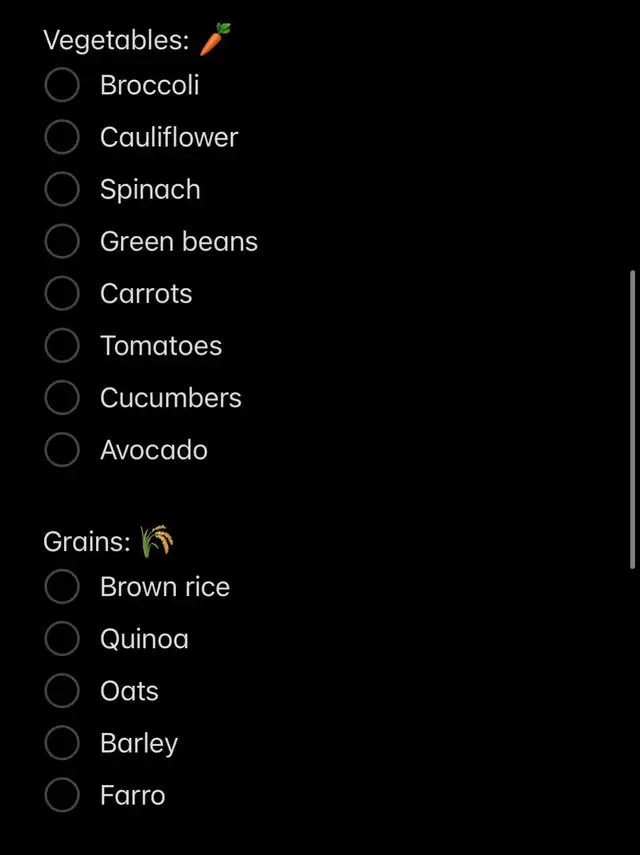Click the rice sheaf emoji beside Grains
This screenshot has width=640, height=855.
157,541
